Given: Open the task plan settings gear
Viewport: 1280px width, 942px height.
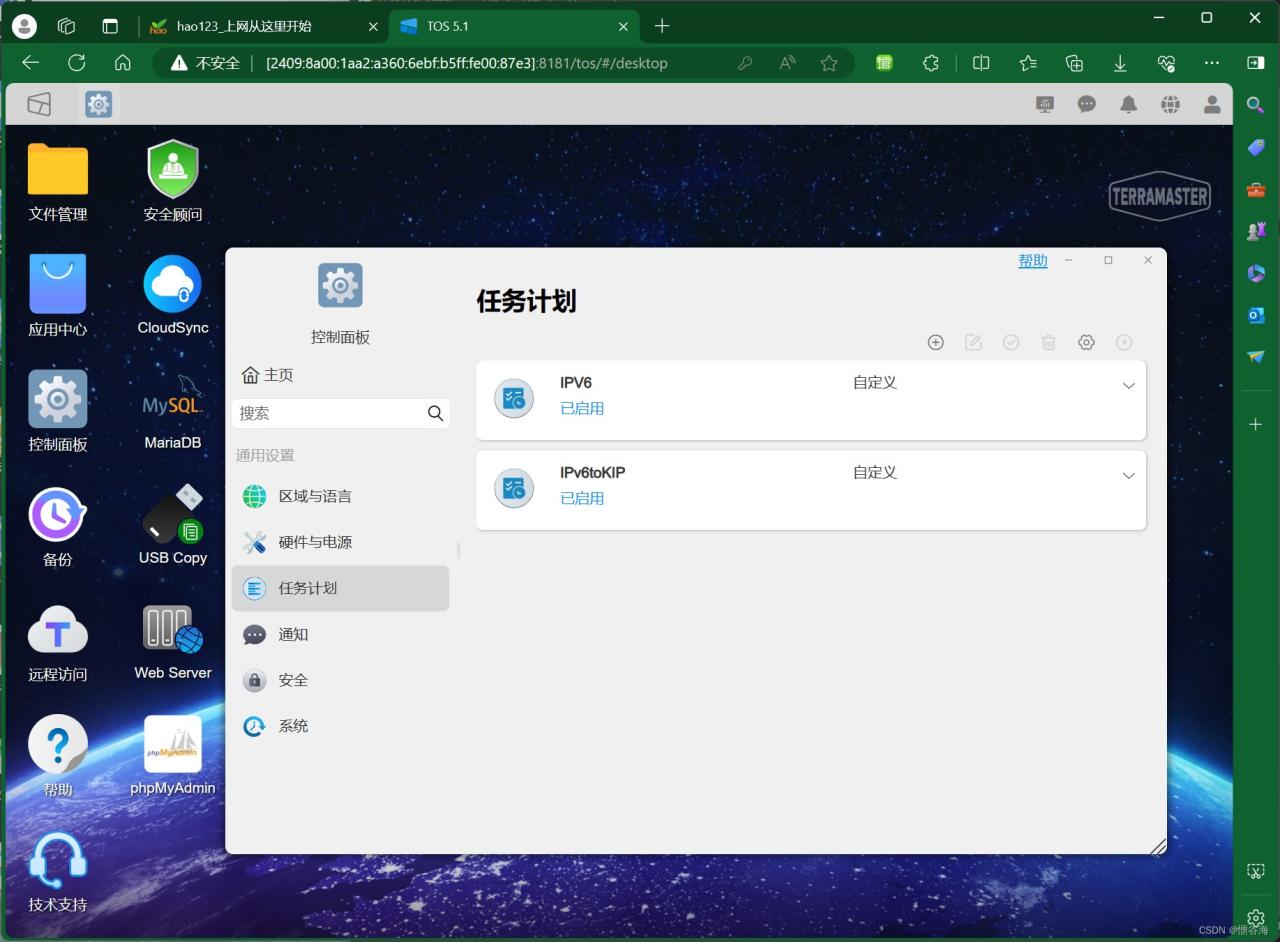Looking at the screenshot, I should click(x=1086, y=342).
